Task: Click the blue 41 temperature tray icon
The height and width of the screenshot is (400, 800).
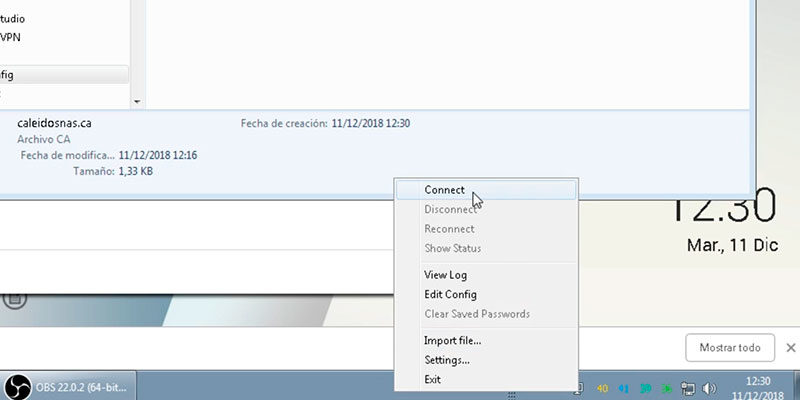Action: coord(623,388)
